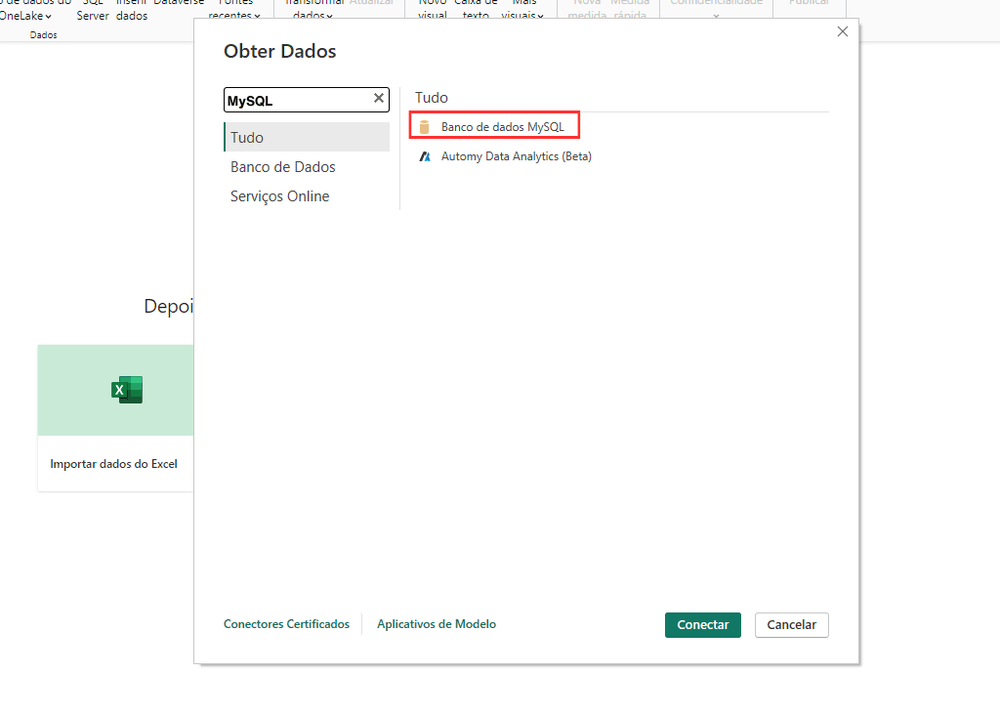Image resolution: width=1000 pixels, height=721 pixels.
Task: Open the Conectores Certificados link
Action: 287,624
